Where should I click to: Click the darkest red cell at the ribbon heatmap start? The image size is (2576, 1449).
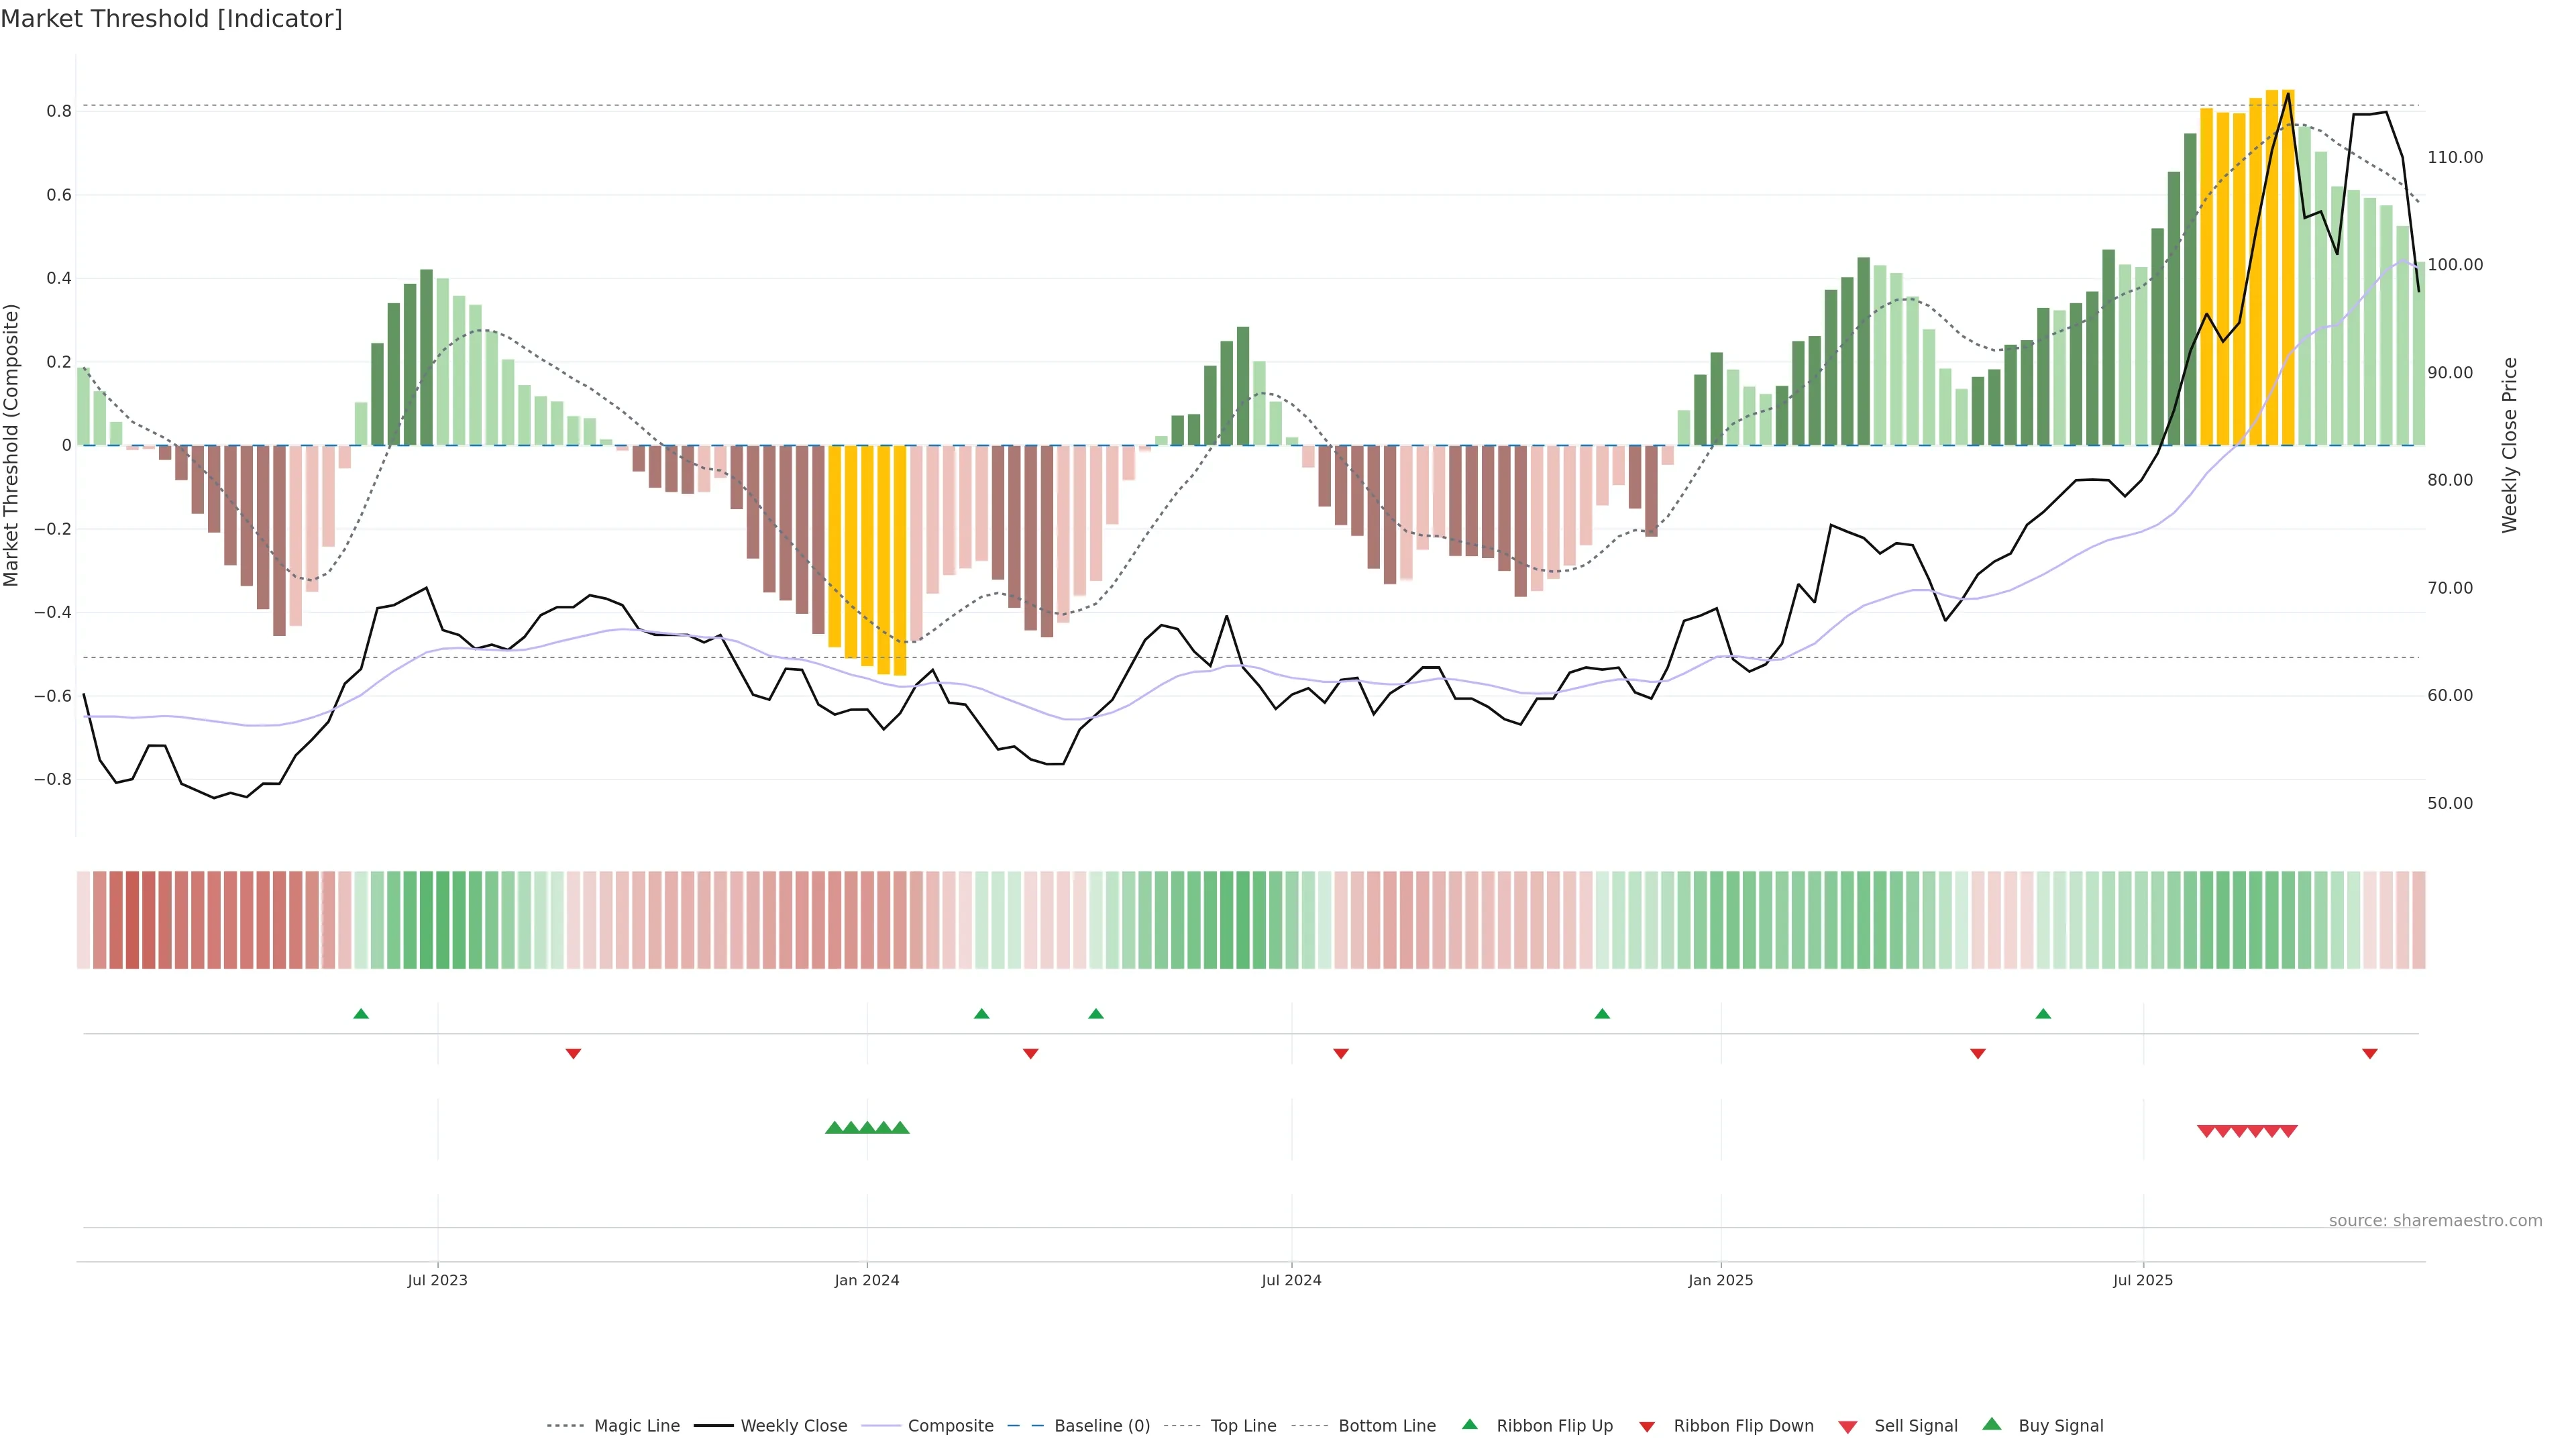pyautogui.click(x=132, y=919)
